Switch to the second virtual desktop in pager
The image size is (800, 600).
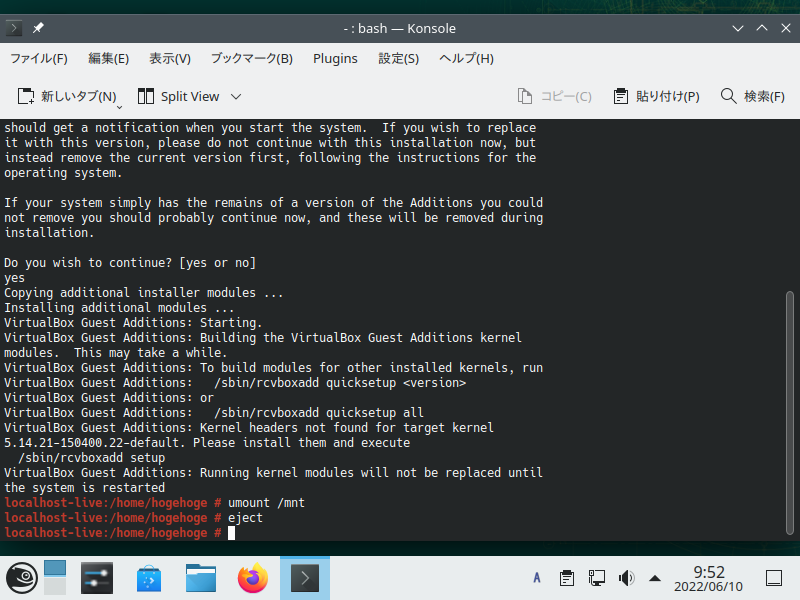tap(55, 587)
